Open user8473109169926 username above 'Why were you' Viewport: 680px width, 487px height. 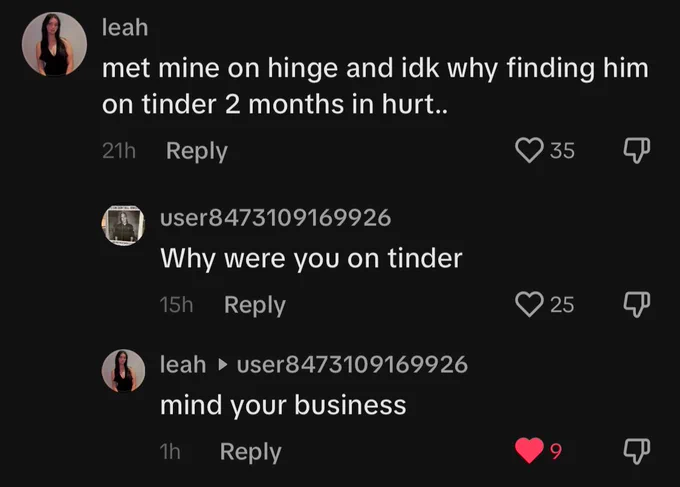pyautogui.click(x=276, y=217)
